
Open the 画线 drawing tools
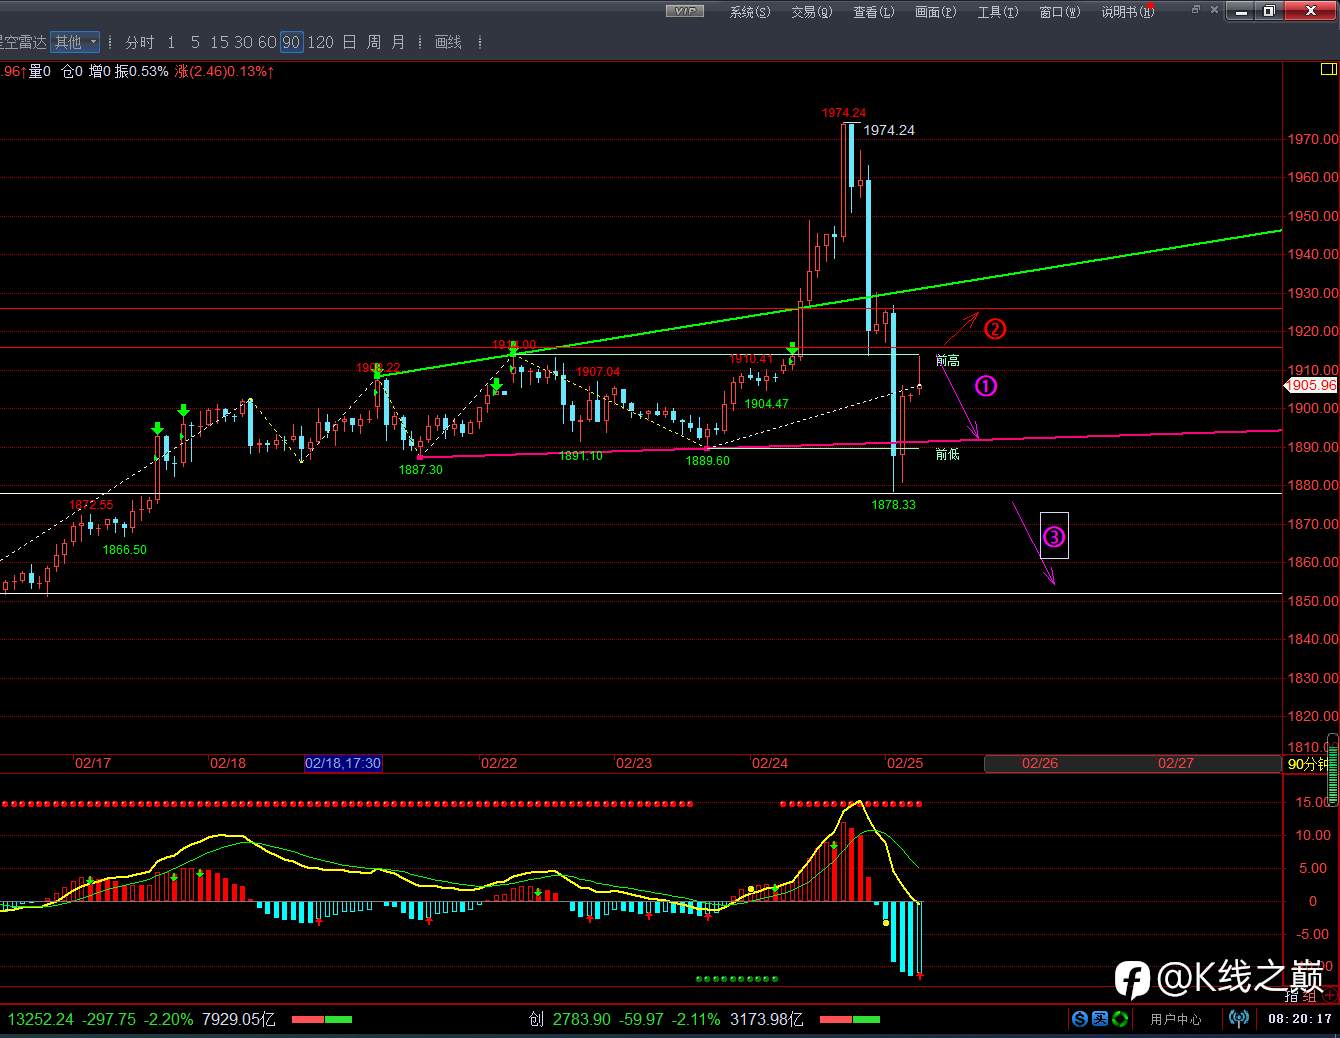coord(448,42)
